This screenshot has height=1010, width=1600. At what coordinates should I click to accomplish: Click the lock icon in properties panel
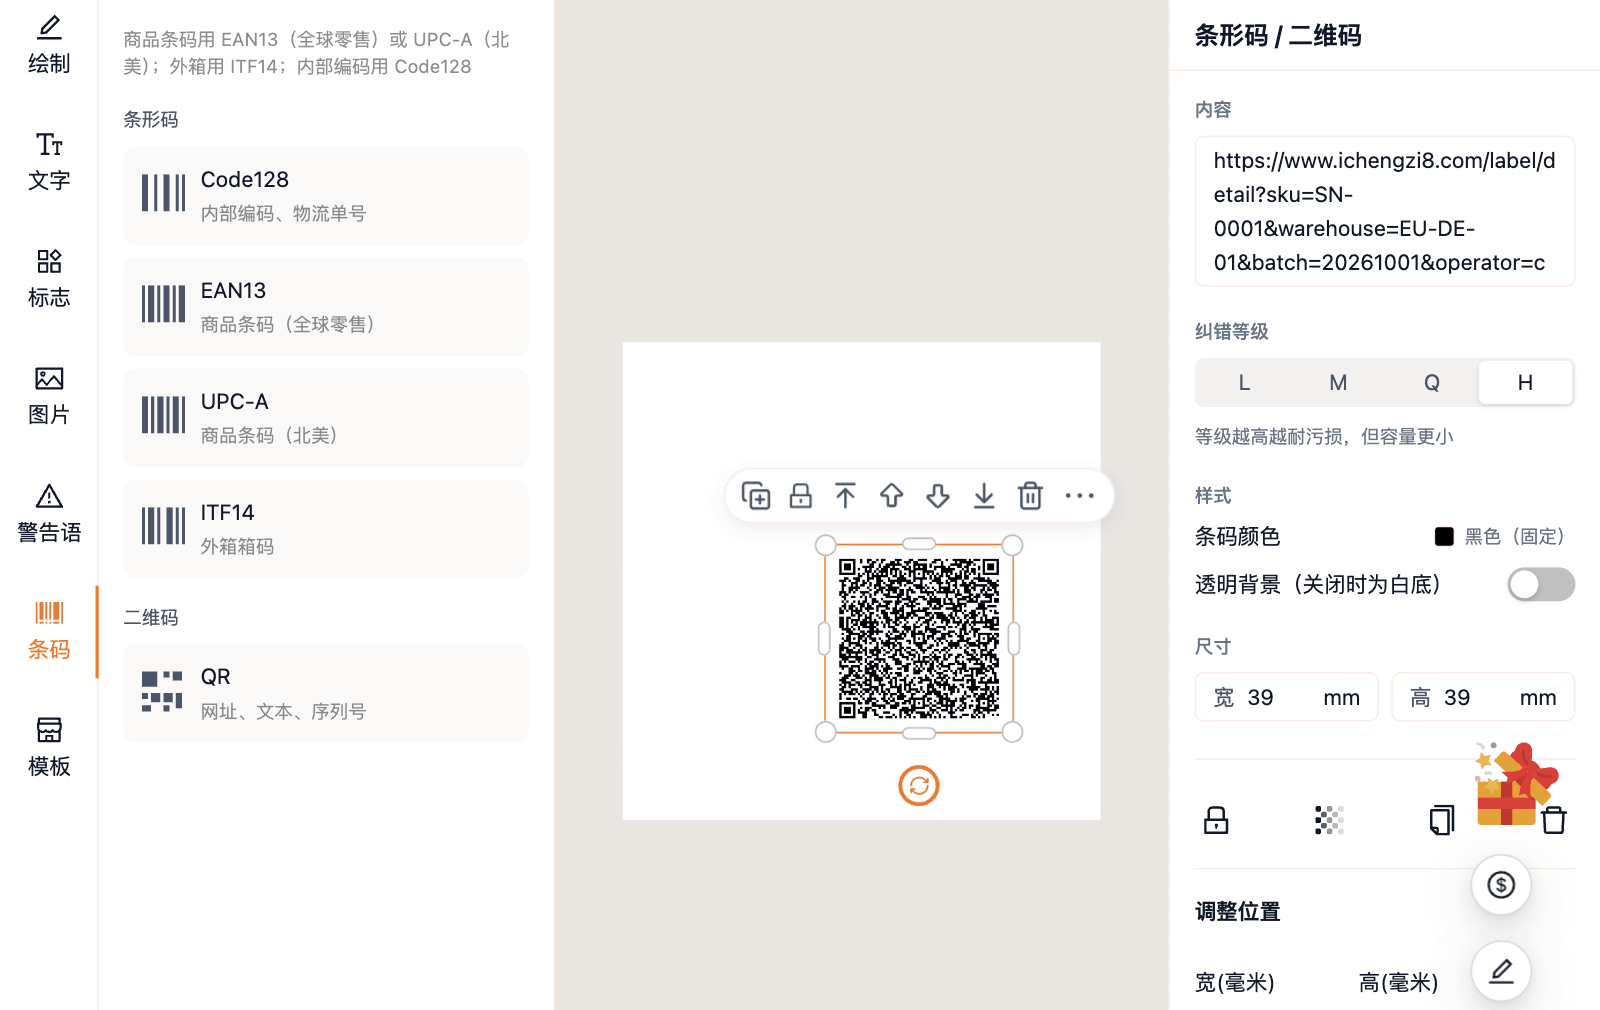click(x=1216, y=821)
